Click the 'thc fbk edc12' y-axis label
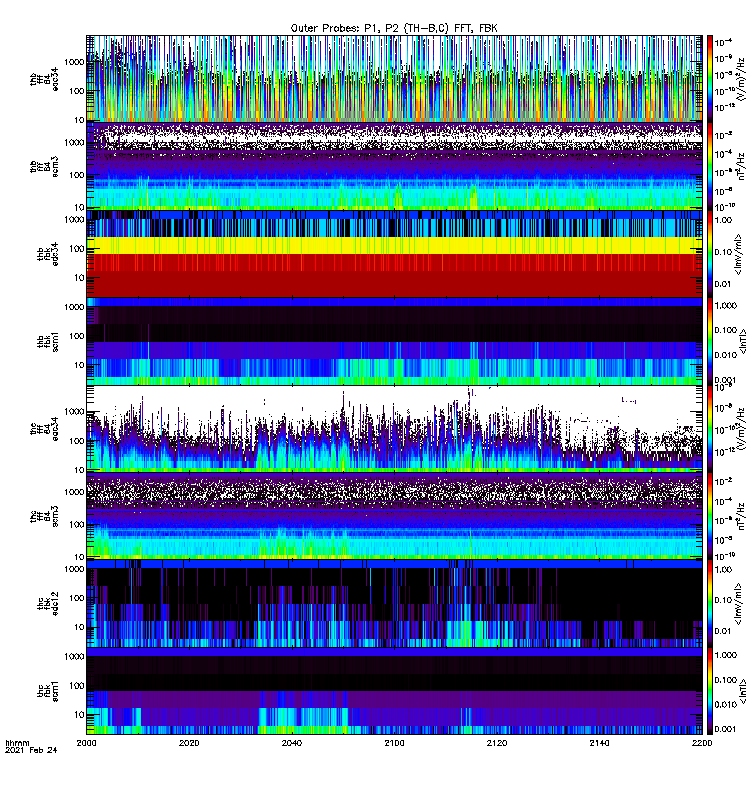Viewport: 750px width, 800px height. coord(47,604)
